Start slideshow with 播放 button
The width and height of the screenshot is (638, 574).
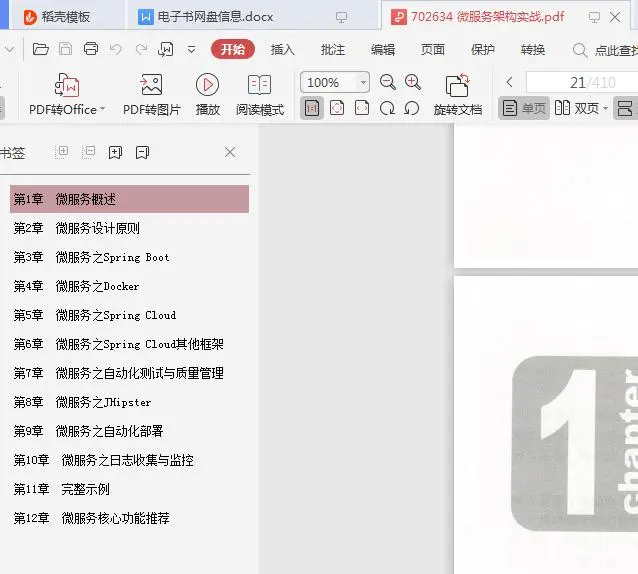tap(208, 94)
